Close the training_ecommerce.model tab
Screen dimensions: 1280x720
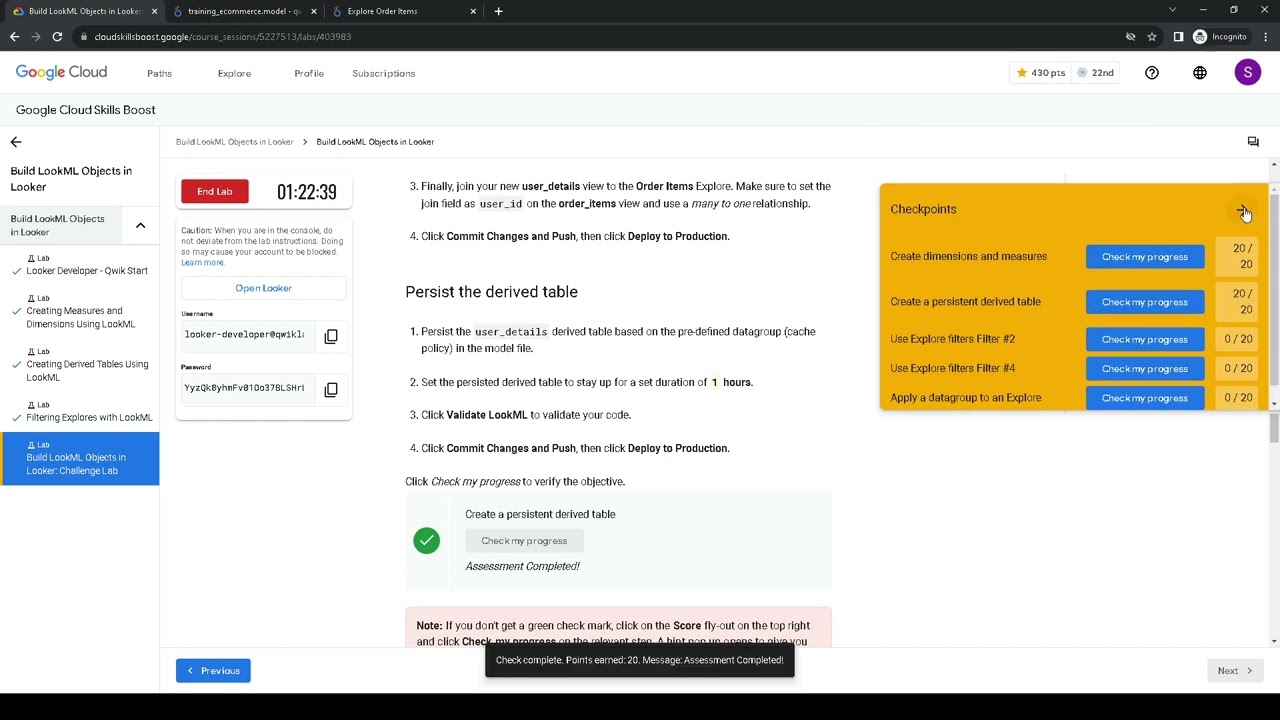(x=314, y=11)
